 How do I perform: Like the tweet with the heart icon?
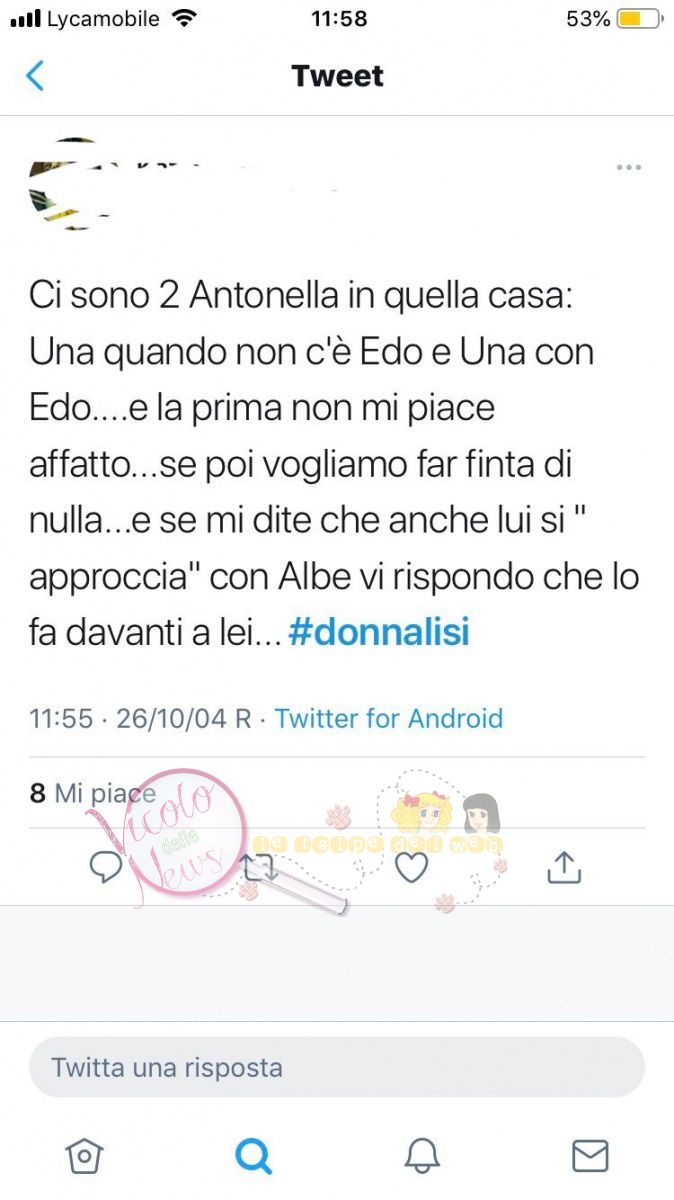click(x=411, y=867)
